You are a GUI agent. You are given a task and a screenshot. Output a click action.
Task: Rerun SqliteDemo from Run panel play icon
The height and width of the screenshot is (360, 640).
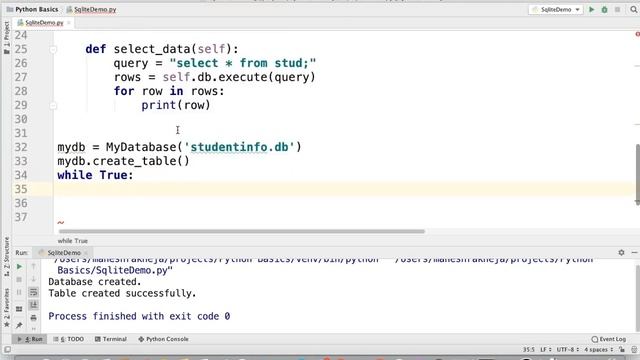19,267
